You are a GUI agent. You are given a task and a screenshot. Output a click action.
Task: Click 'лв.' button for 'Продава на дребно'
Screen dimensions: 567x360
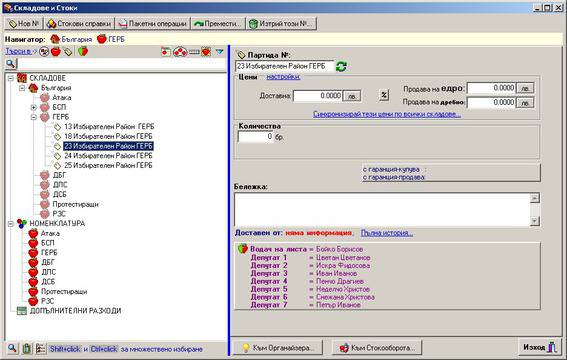[525, 103]
